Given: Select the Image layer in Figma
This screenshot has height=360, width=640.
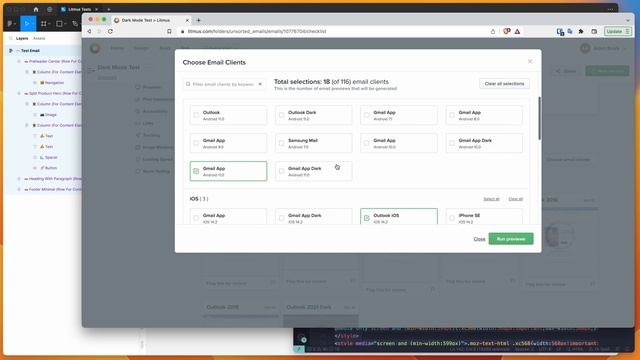Looking at the screenshot, I should point(48,115).
